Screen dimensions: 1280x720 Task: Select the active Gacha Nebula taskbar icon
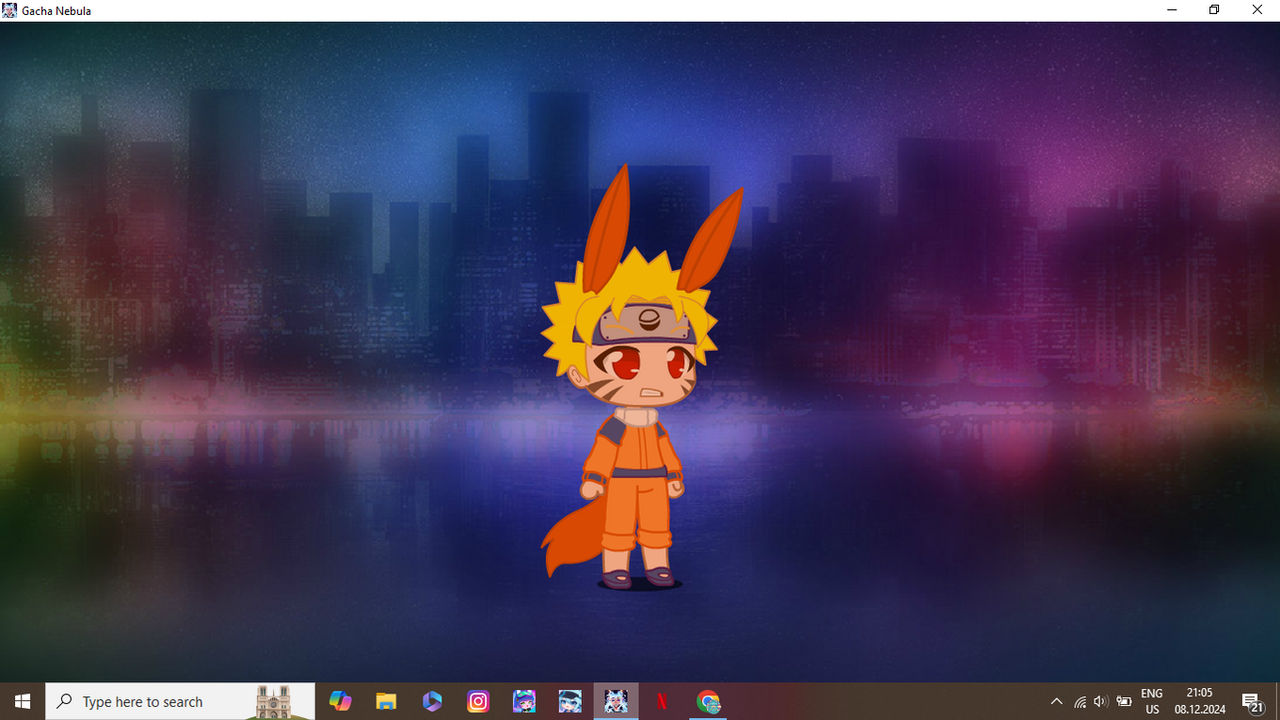tap(616, 702)
